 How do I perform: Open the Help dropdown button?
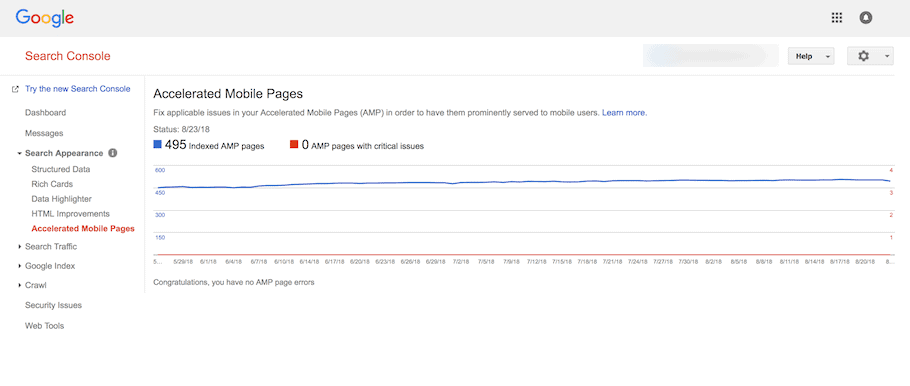pyautogui.click(x=811, y=56)
